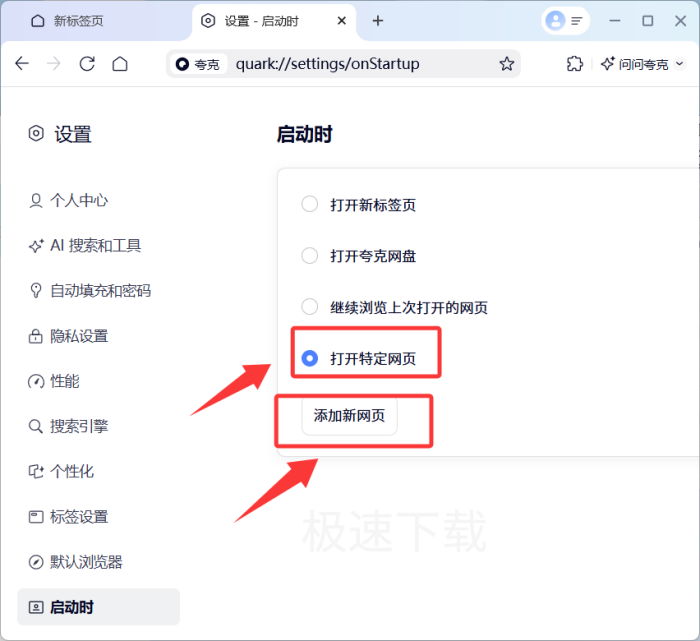Select 打开新标签页 radio option

[310, 205]
